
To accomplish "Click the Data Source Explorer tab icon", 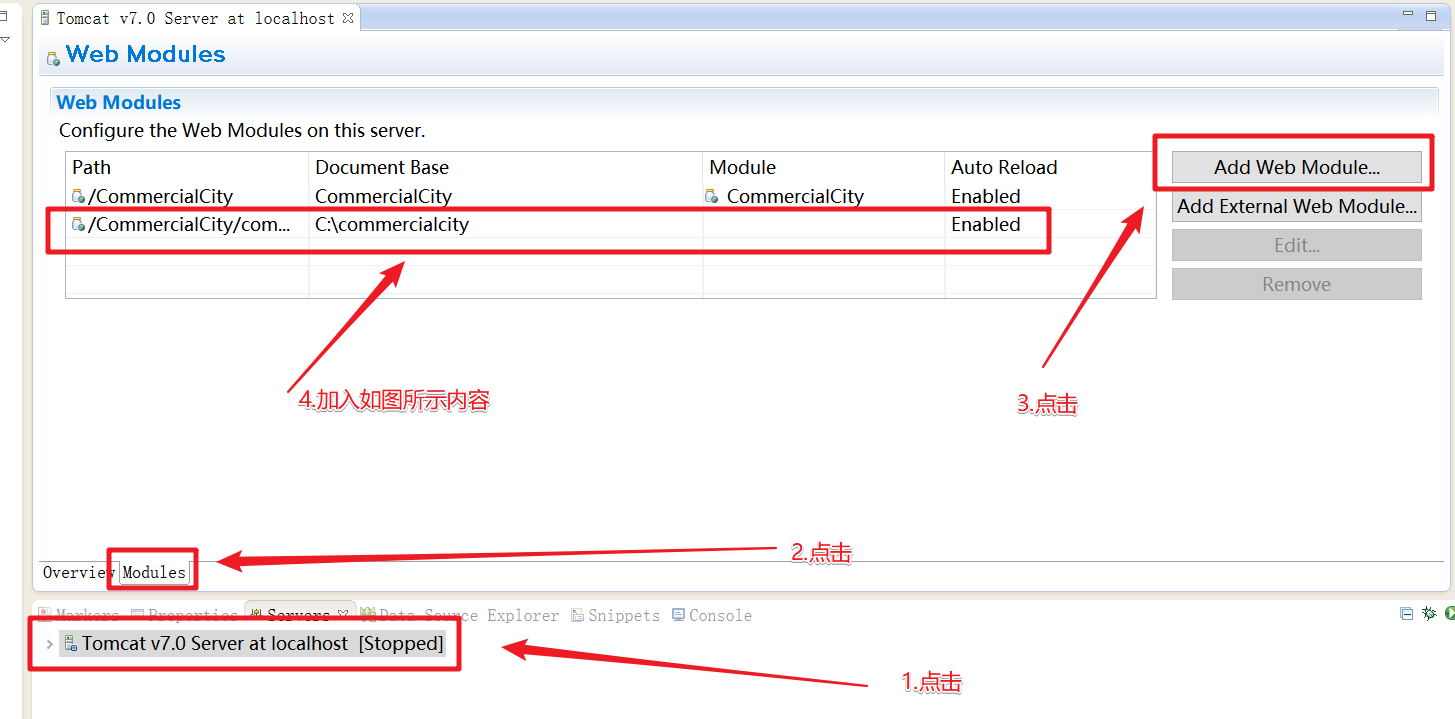I will [368, 615].
